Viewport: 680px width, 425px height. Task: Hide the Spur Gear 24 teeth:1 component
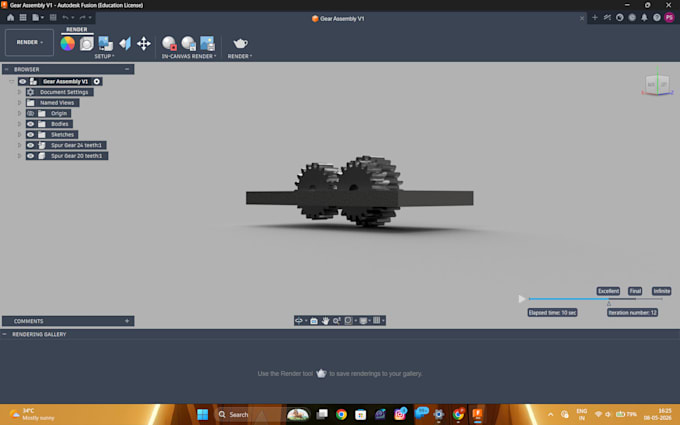coord(30,145)
